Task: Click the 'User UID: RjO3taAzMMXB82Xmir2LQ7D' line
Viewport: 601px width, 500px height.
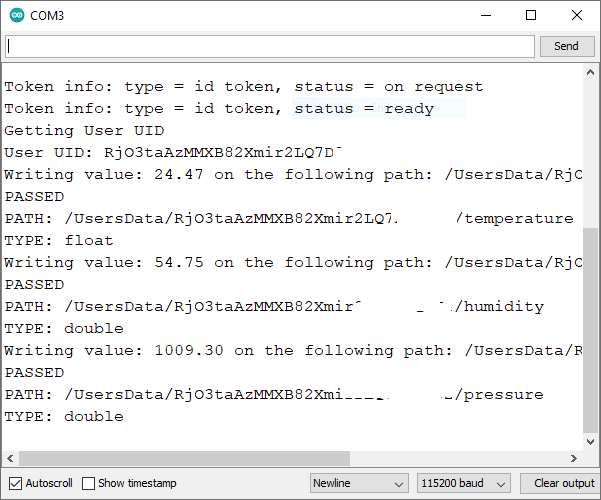Action: pos(172,153)
